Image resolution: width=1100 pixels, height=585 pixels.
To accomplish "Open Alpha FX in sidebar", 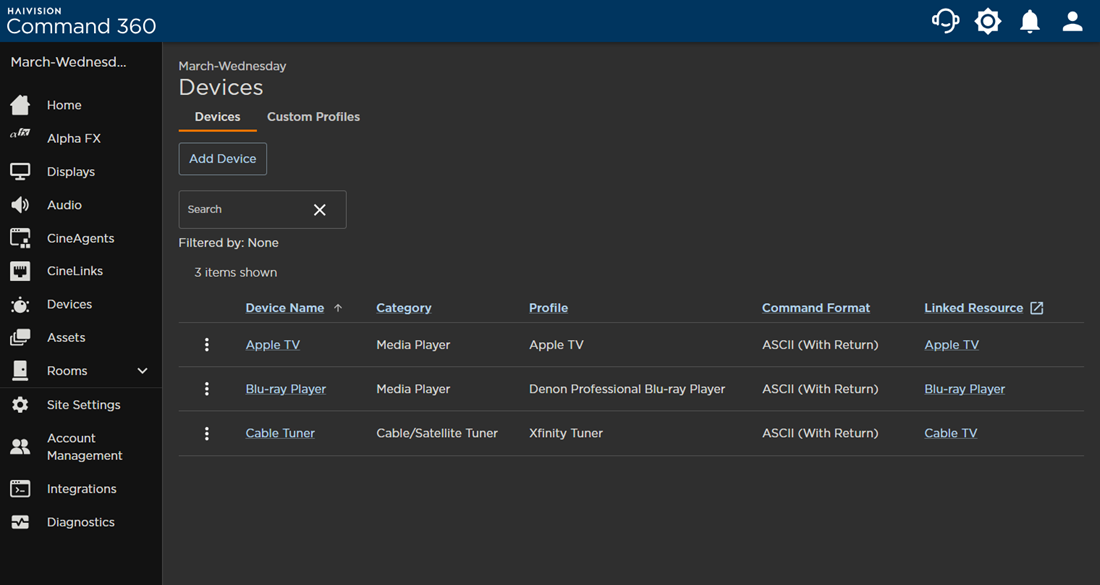I will 74,138.
